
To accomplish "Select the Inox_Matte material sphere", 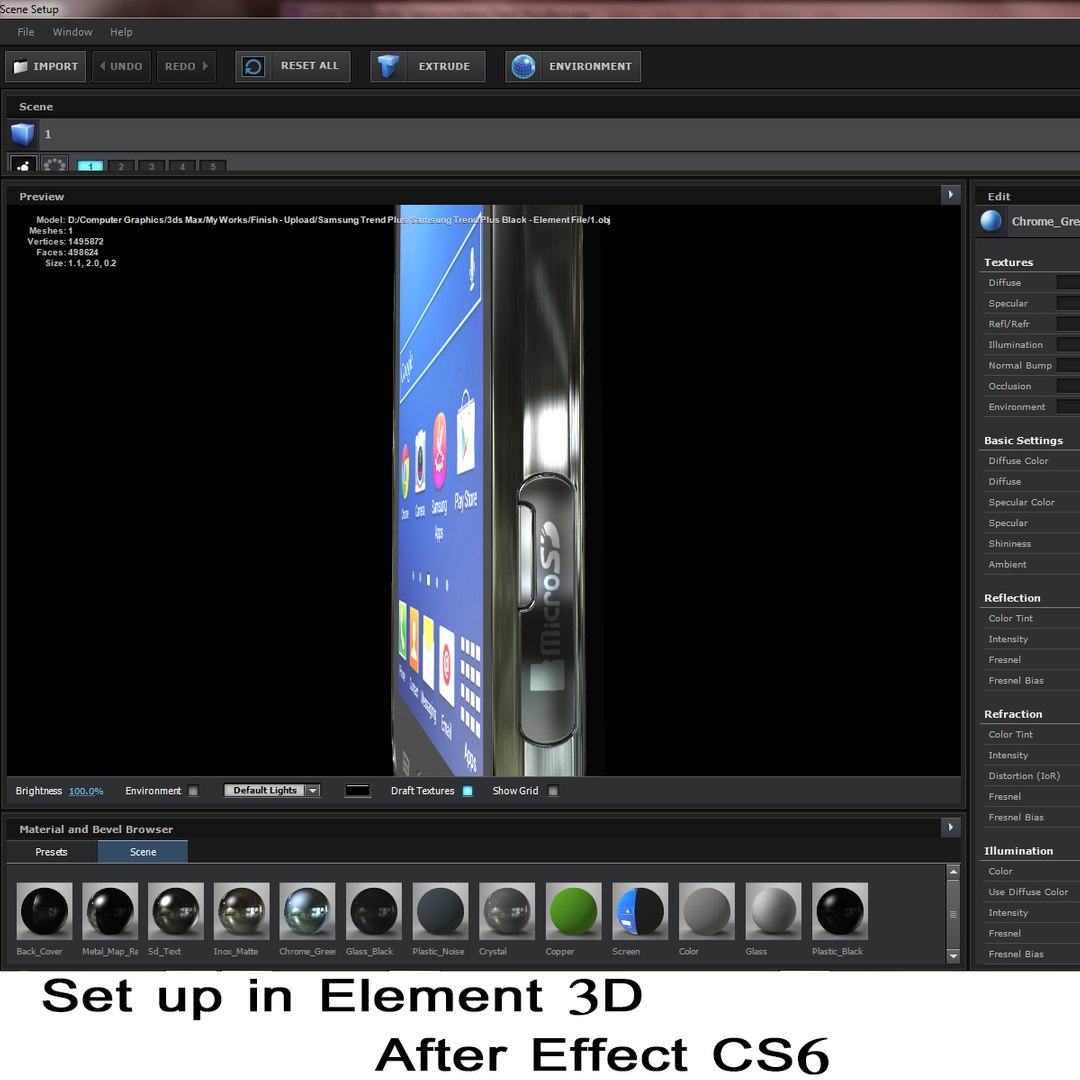I will (242, 911).
